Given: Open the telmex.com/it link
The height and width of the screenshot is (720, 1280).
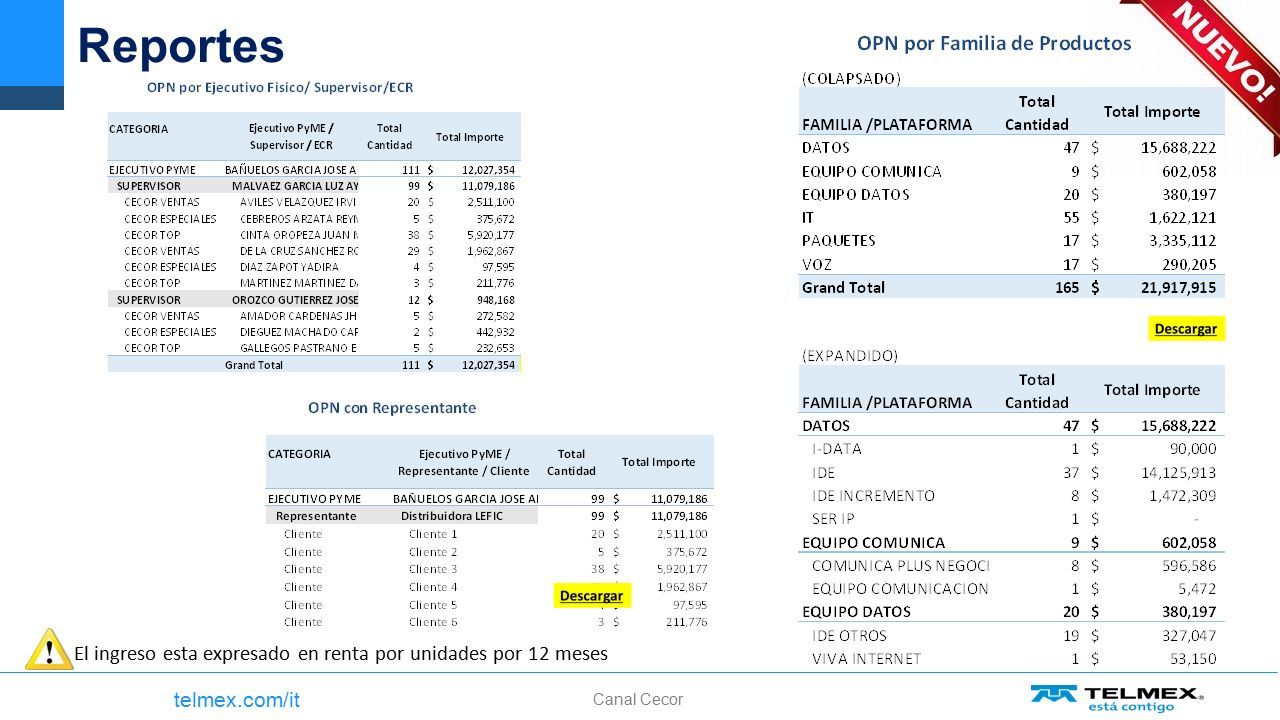Looking at the screenshot, I should point(236,700).
